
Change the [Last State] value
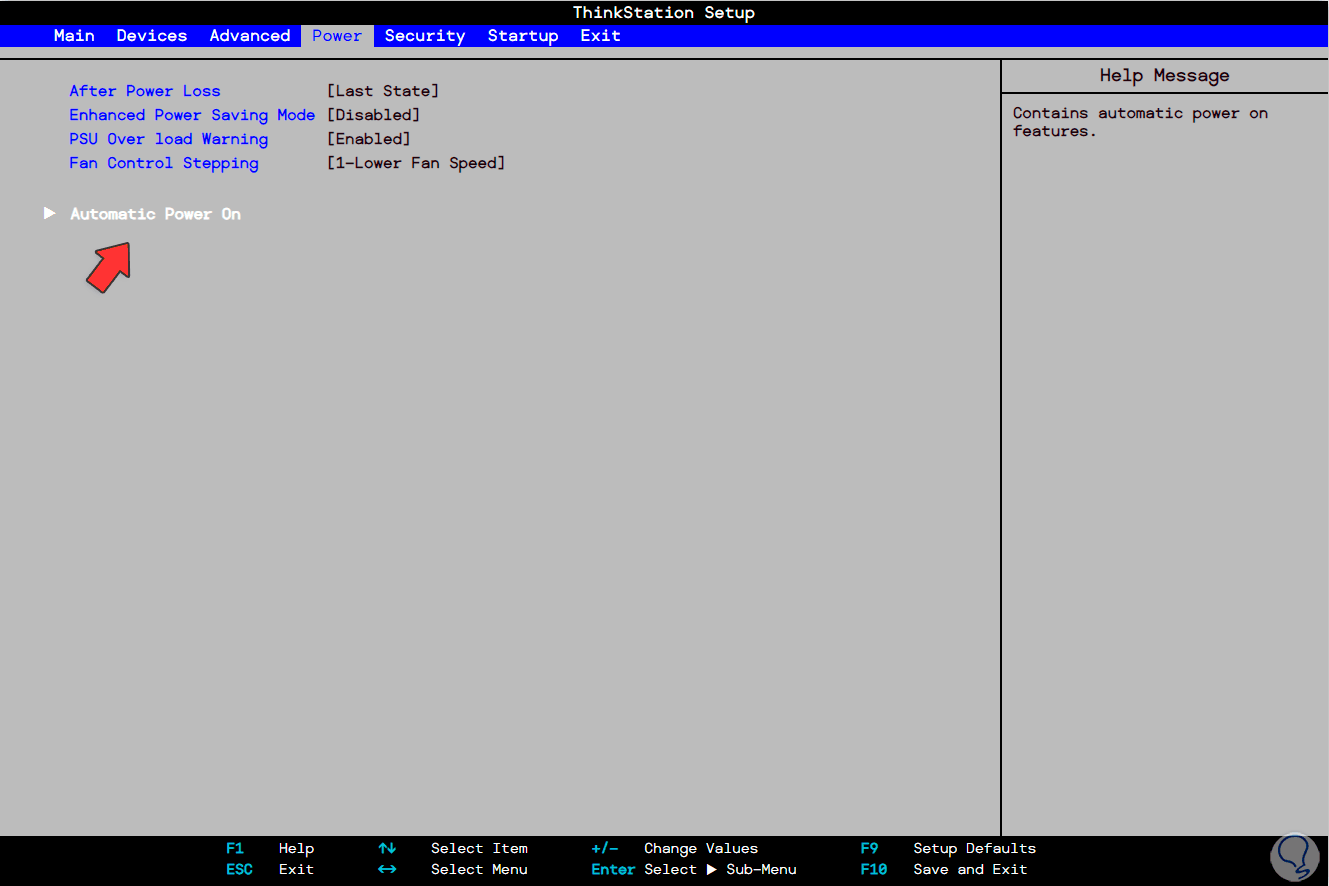383,91
